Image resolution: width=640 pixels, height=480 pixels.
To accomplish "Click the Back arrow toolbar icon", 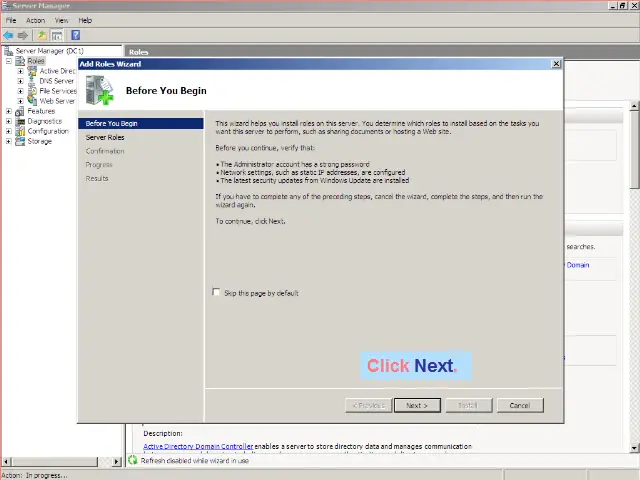I will [x=9, y=35].
